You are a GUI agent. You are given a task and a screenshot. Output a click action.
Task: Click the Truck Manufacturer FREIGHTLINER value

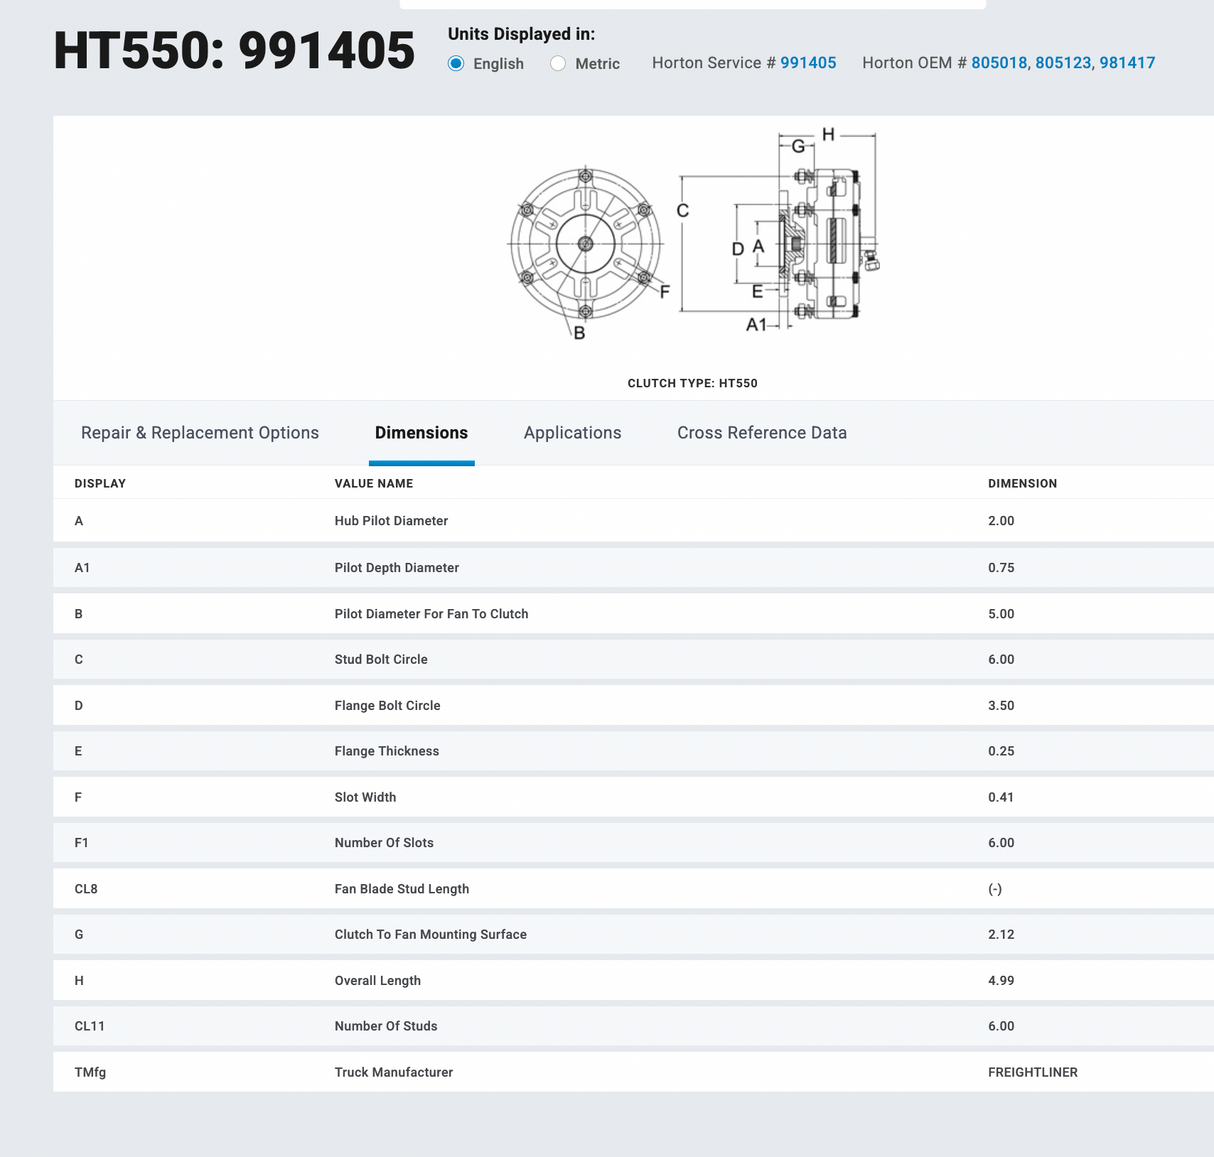1032,1073
